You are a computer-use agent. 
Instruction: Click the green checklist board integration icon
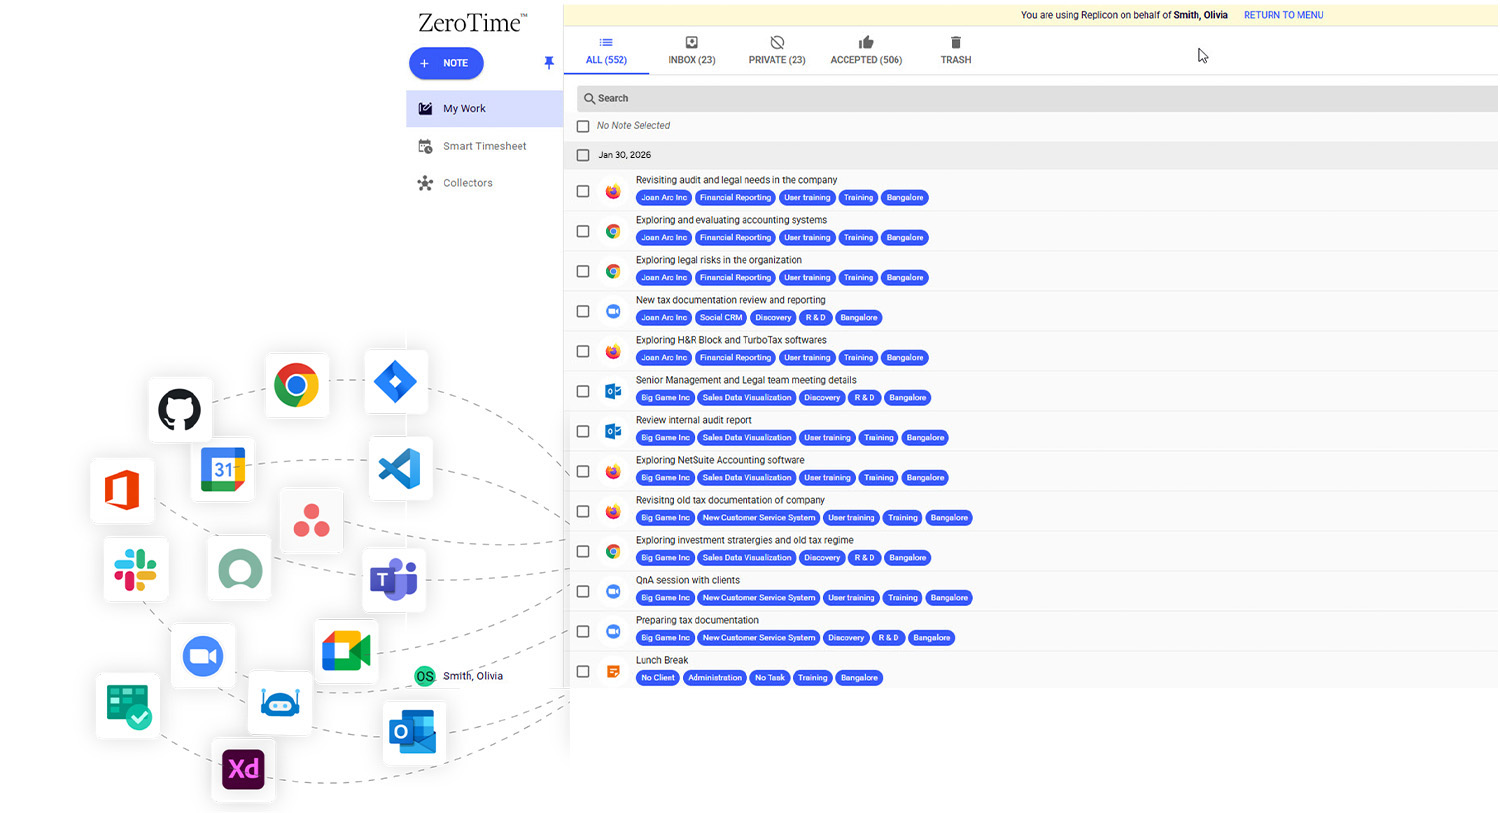click(128, 706)
